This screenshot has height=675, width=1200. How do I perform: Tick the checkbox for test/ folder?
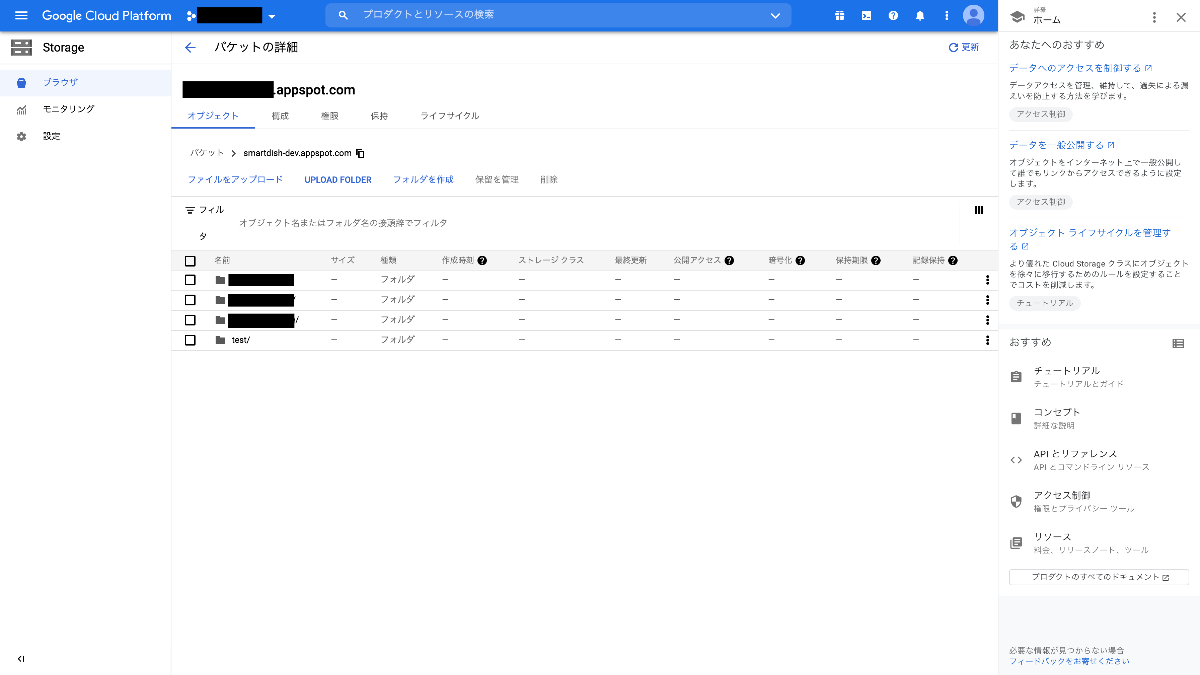(190, 340)
